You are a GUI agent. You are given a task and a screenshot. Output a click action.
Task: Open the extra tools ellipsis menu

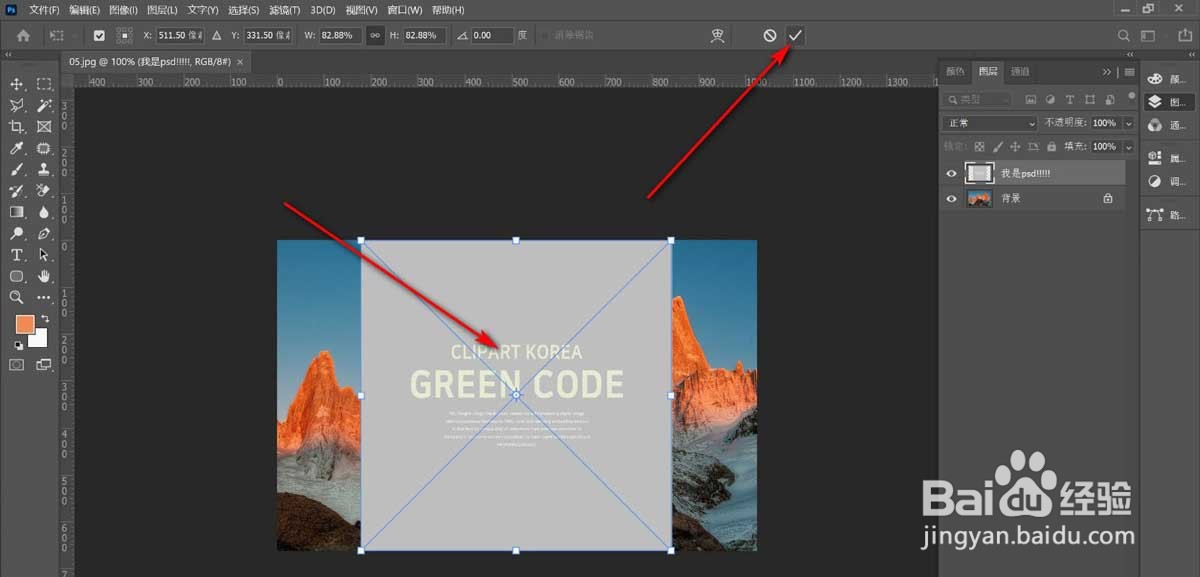click(44, 297)
